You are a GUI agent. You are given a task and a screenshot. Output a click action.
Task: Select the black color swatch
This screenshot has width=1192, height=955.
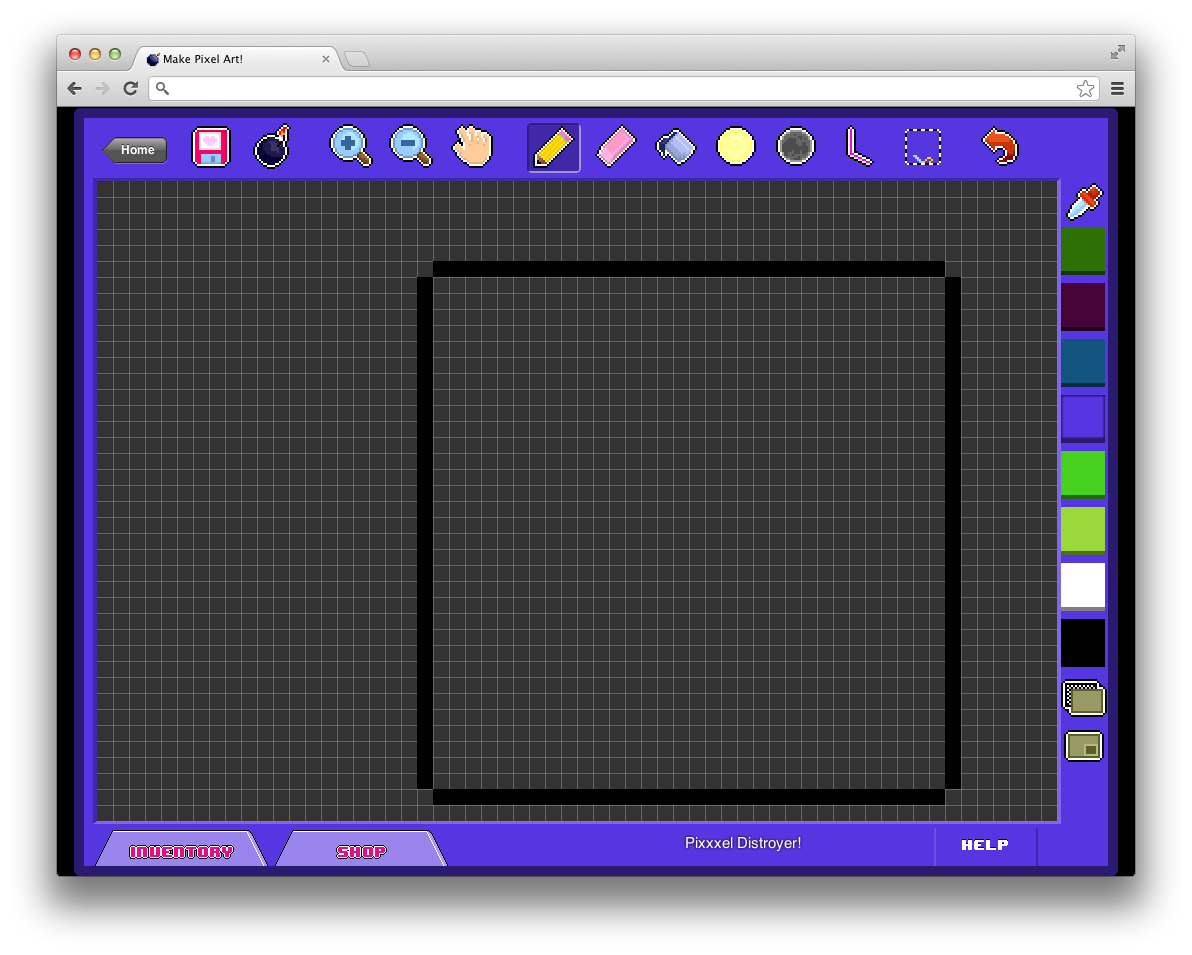(1083, 642)
